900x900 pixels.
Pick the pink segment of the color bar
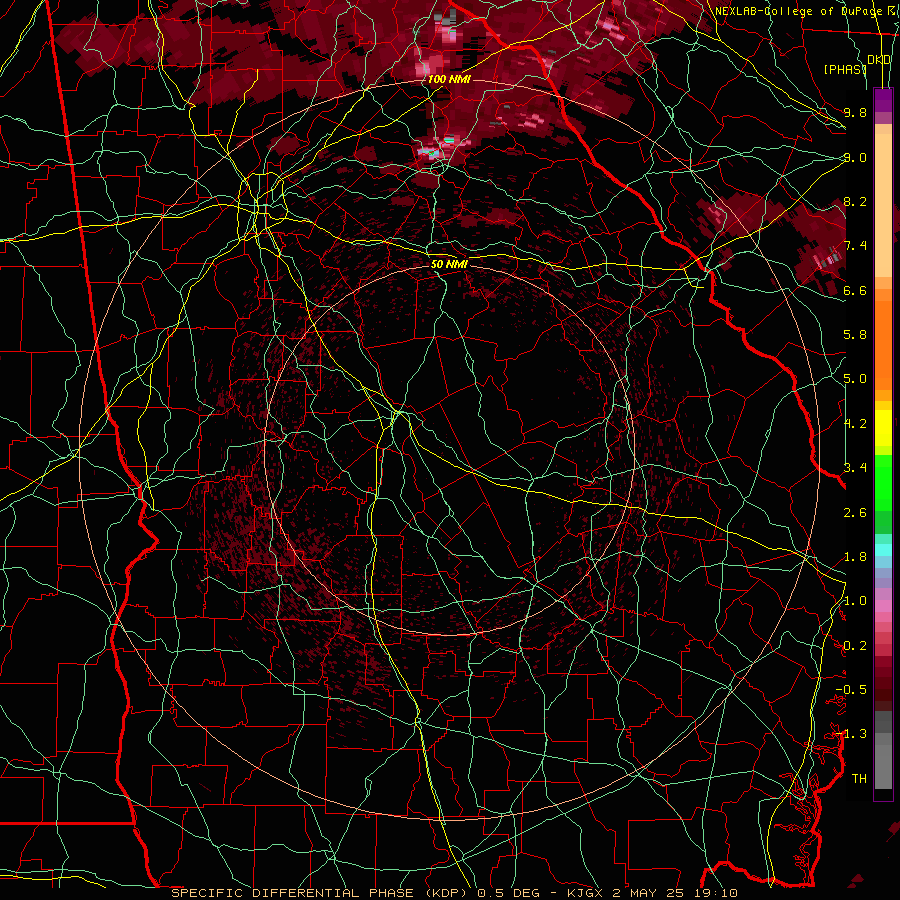click(x=883, y=606)
